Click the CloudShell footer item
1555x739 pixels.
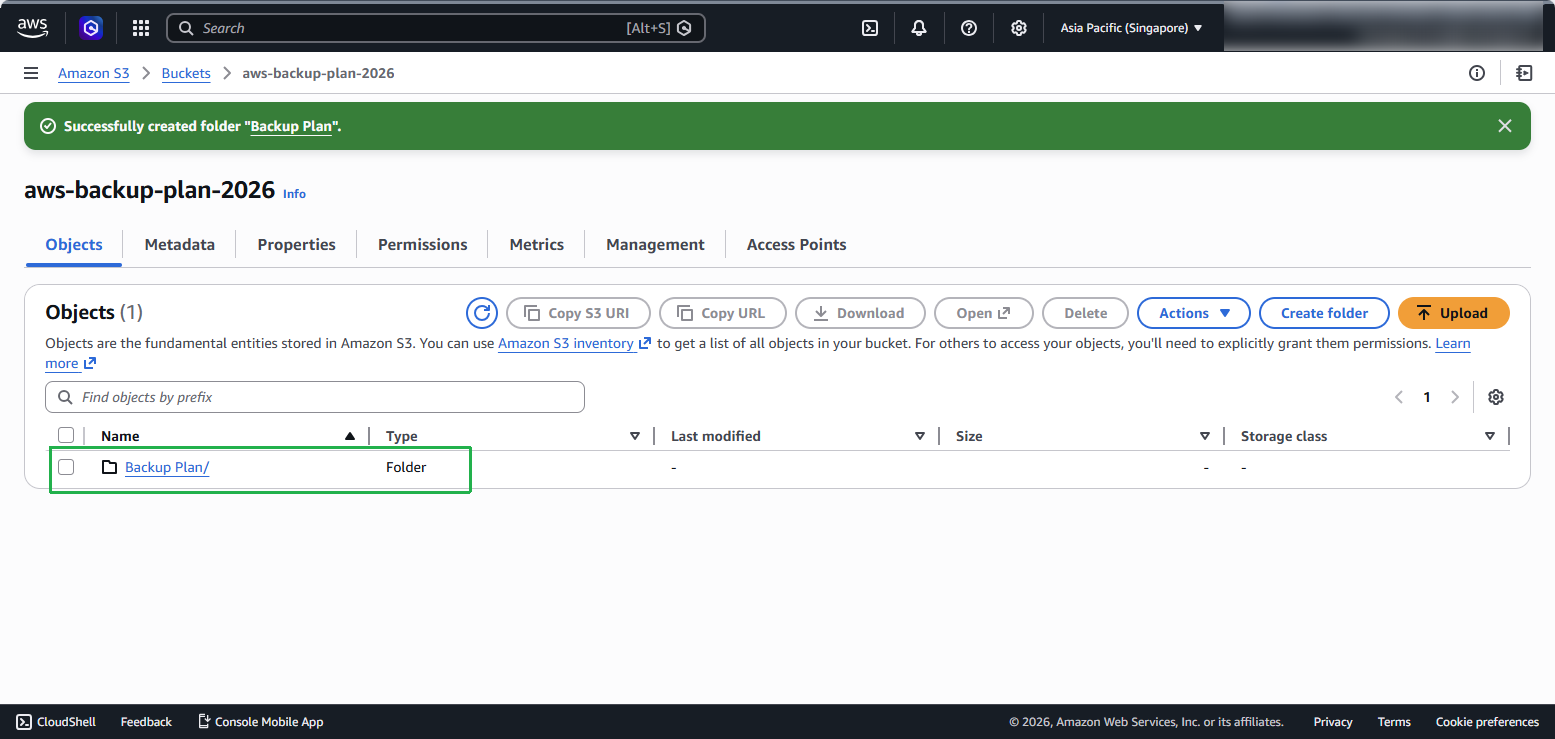[x=56, y=722]
